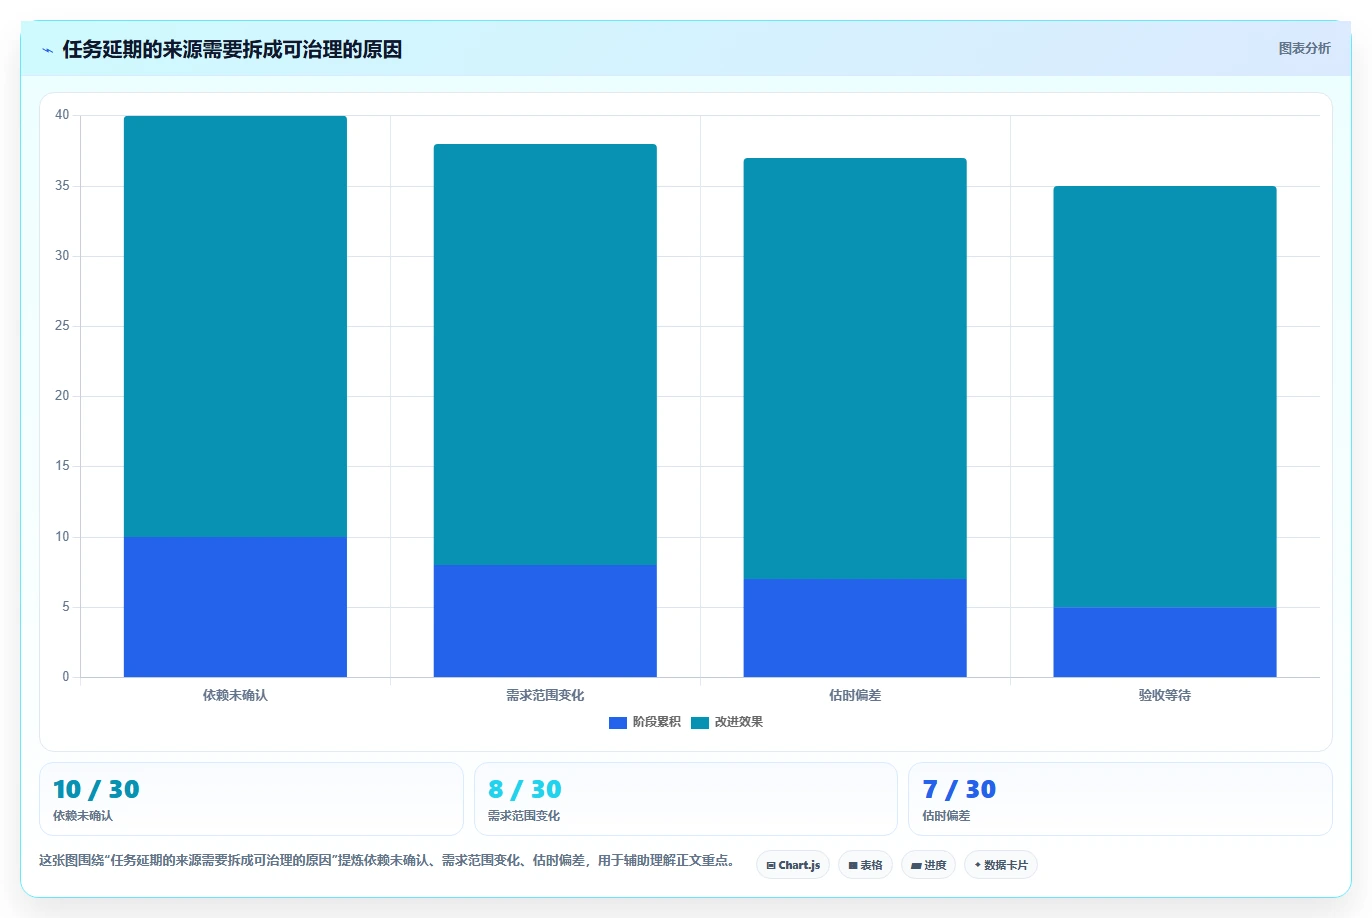
Task: Click the Chart.js tag chip
Action: click(x=793, y=865)
